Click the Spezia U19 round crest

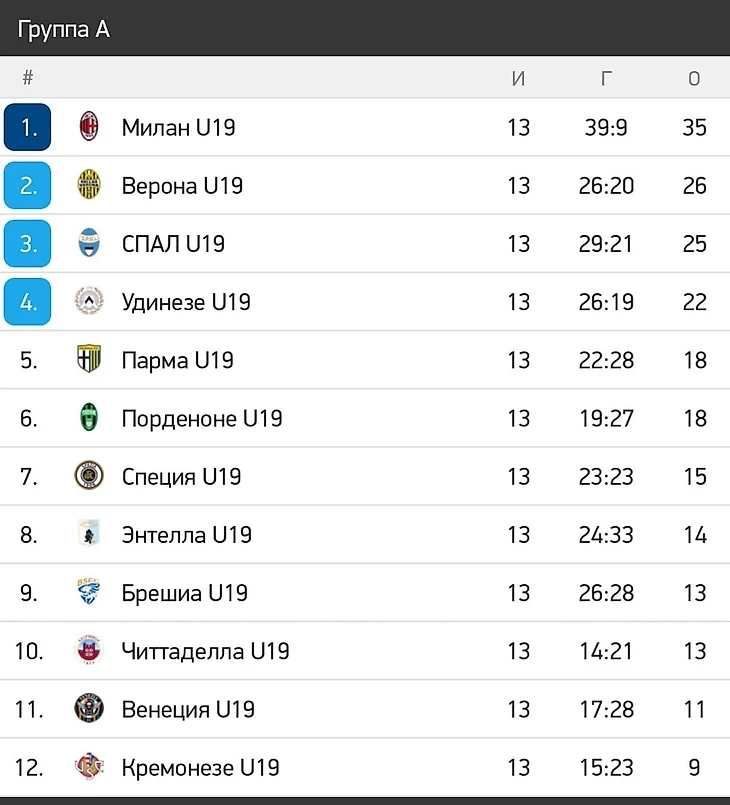(89, 476)
